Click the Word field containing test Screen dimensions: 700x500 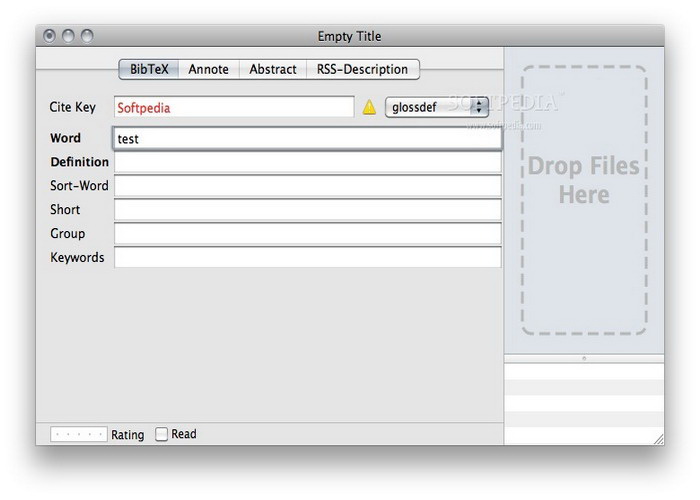pos(307,139)
